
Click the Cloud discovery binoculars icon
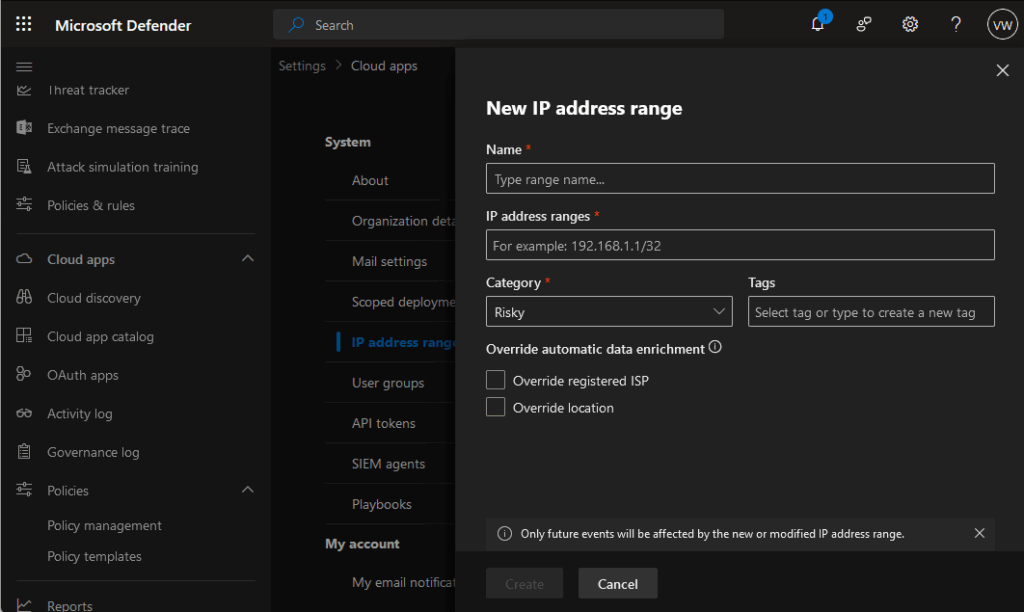point(25,298)
